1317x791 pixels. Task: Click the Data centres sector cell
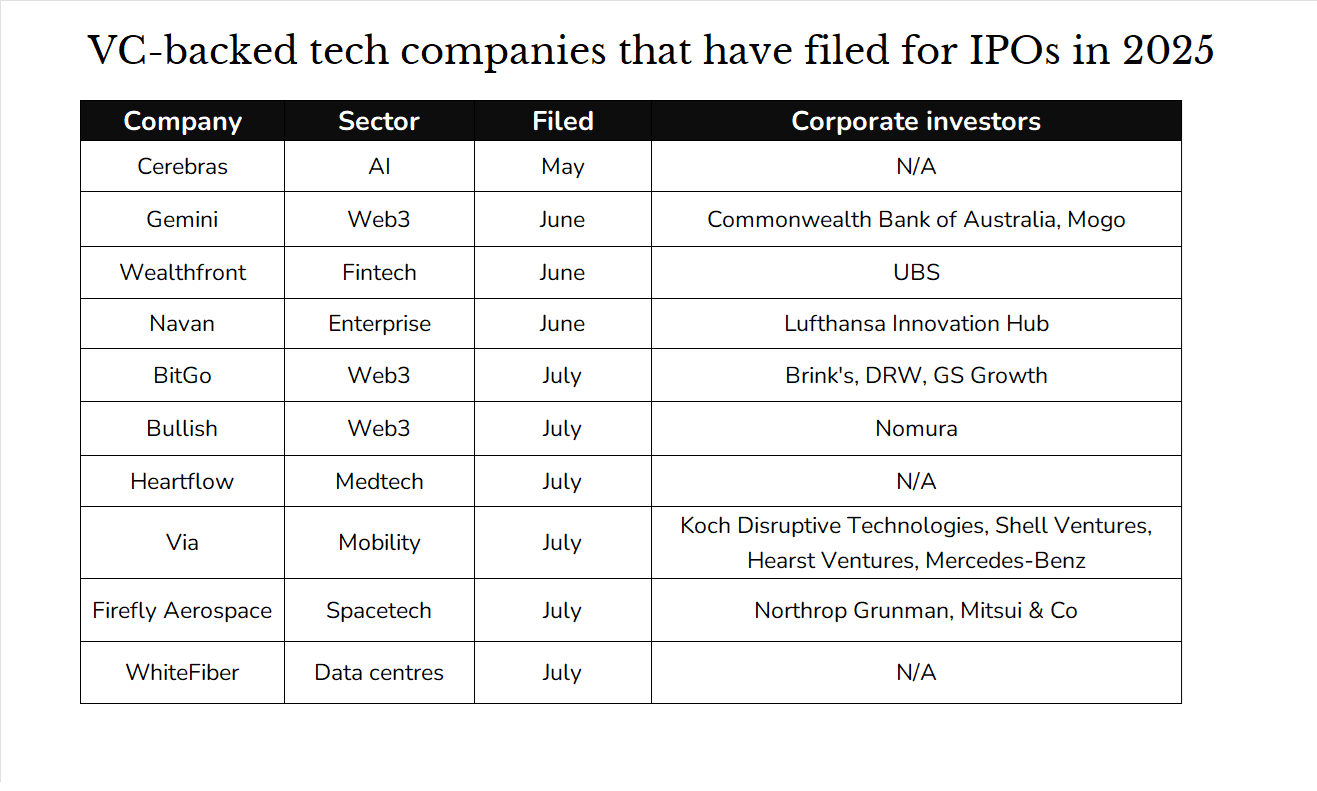click(x=379, y=672)
